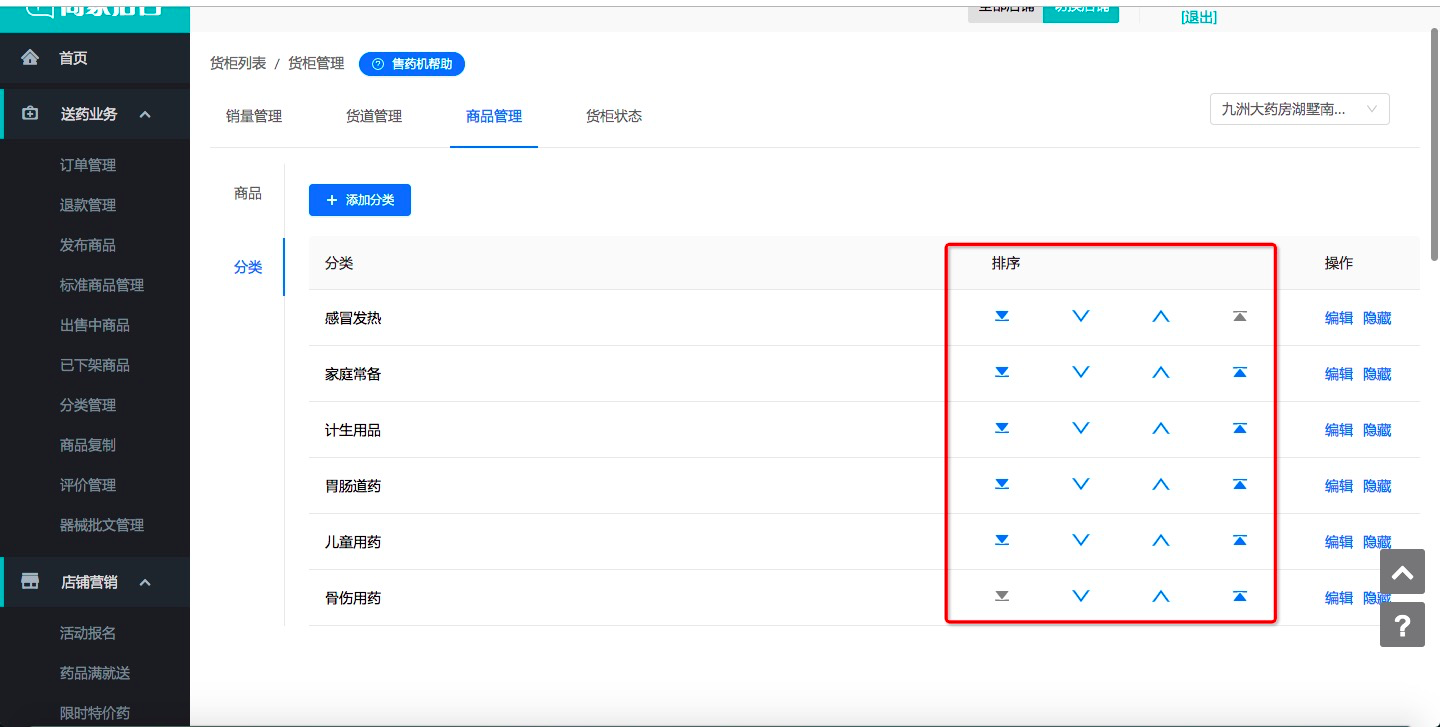Viewport: 1440px width, 727px height.
Task: Hide the 计生用品 category
Action: pyautogui.click(x=1377, y=430)
